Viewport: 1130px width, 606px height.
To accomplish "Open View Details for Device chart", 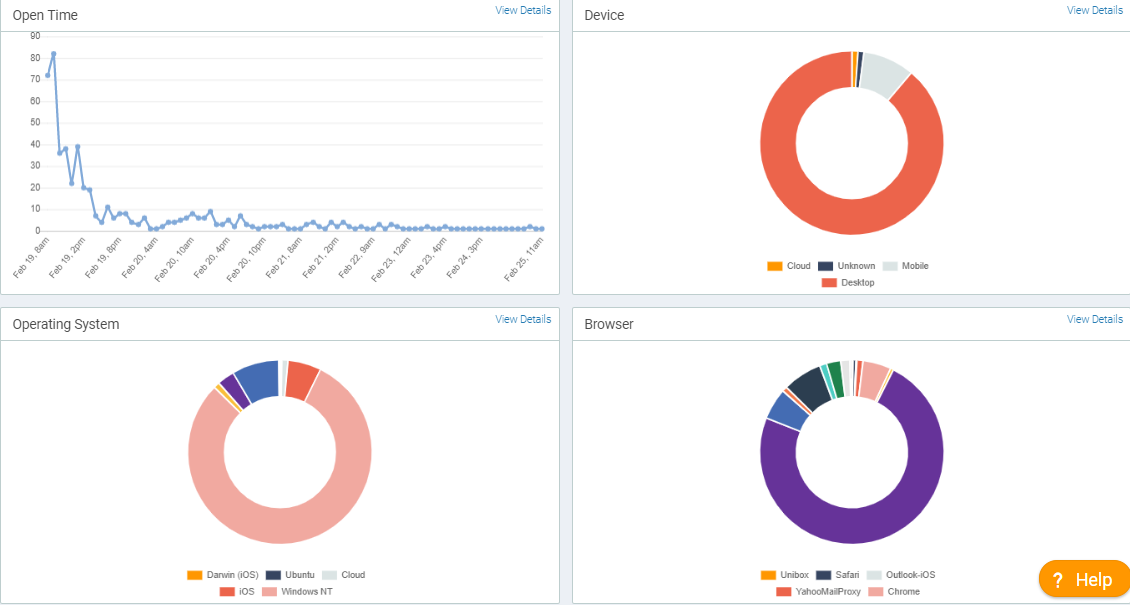I will [1094, 10].
